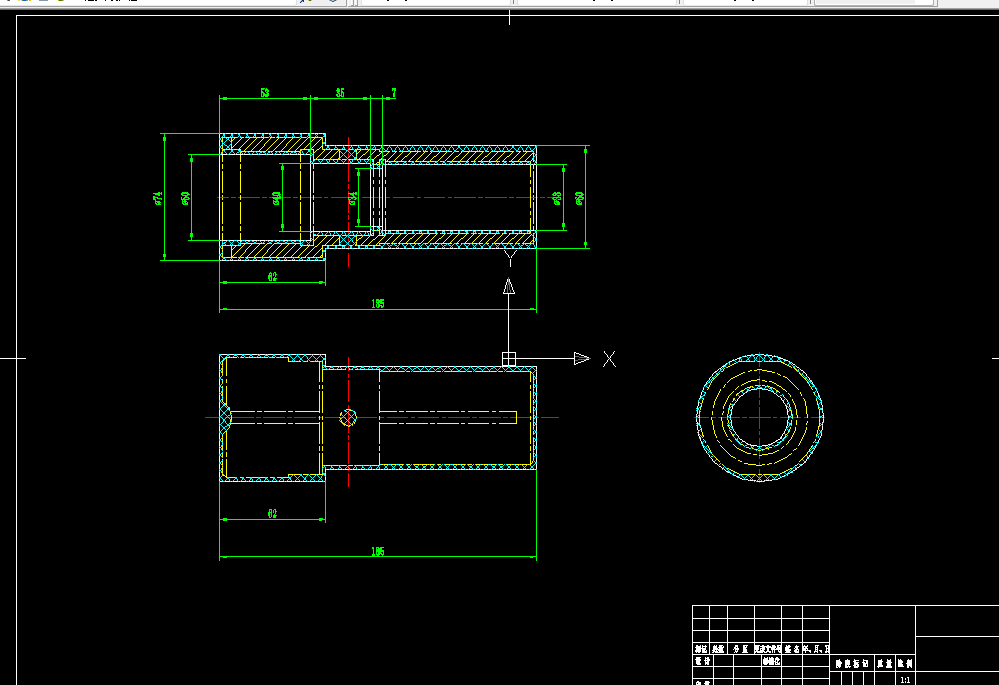Select the 35 dimension text
This screenshot has width=999, height=685.
pyautogui.click(x=340, y=92)
